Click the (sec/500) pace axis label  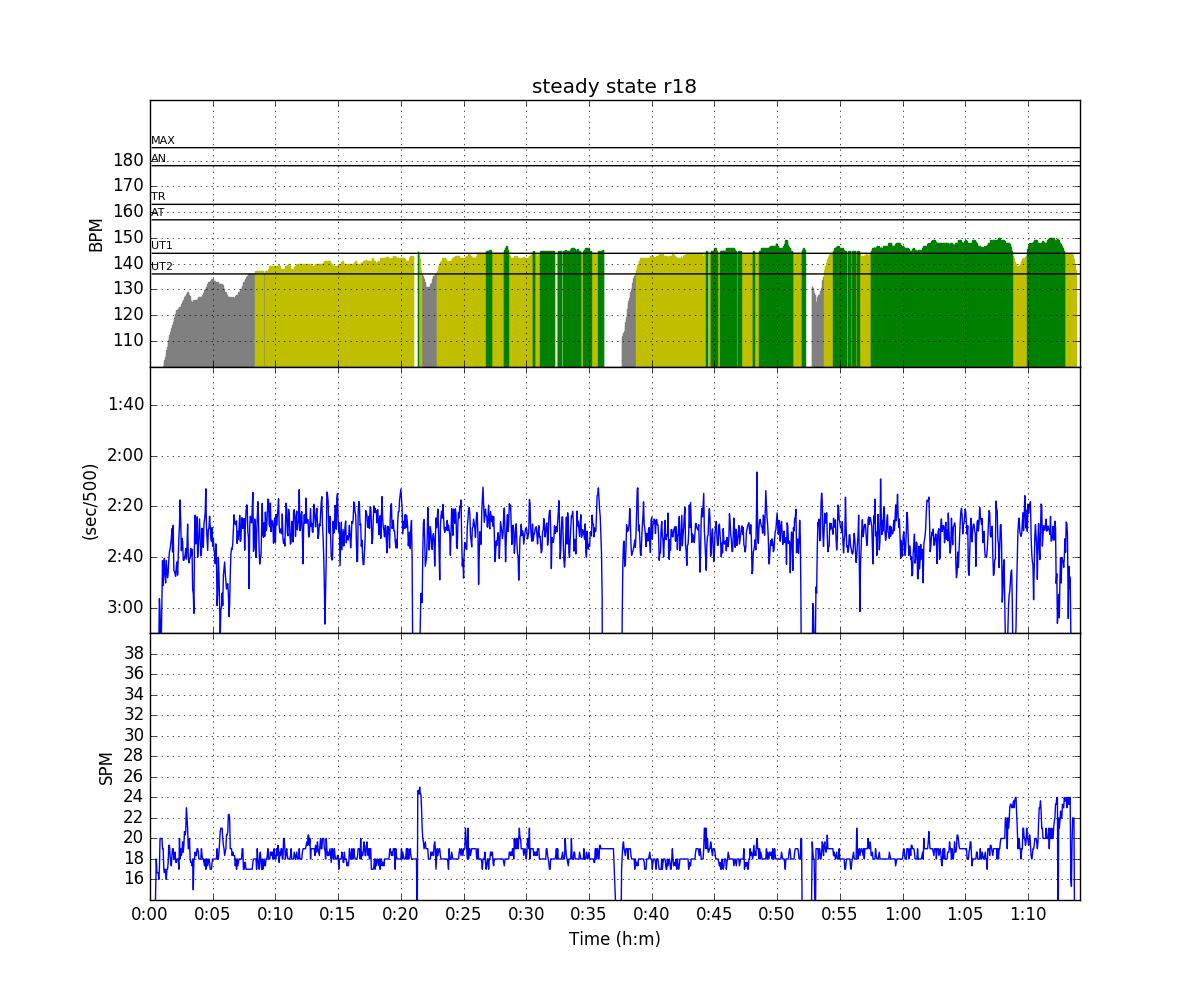pyautogui.click(x=91, y=501)
